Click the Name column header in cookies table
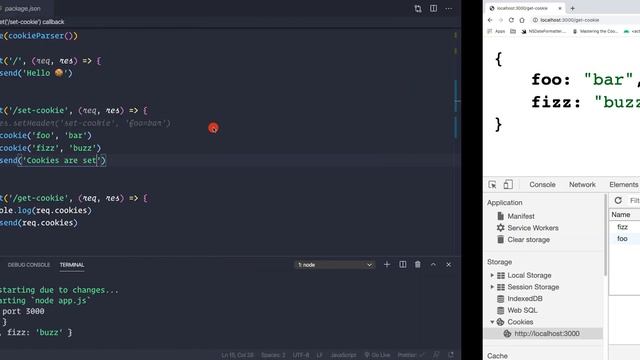640x360 pixels. tap(621, 215)
